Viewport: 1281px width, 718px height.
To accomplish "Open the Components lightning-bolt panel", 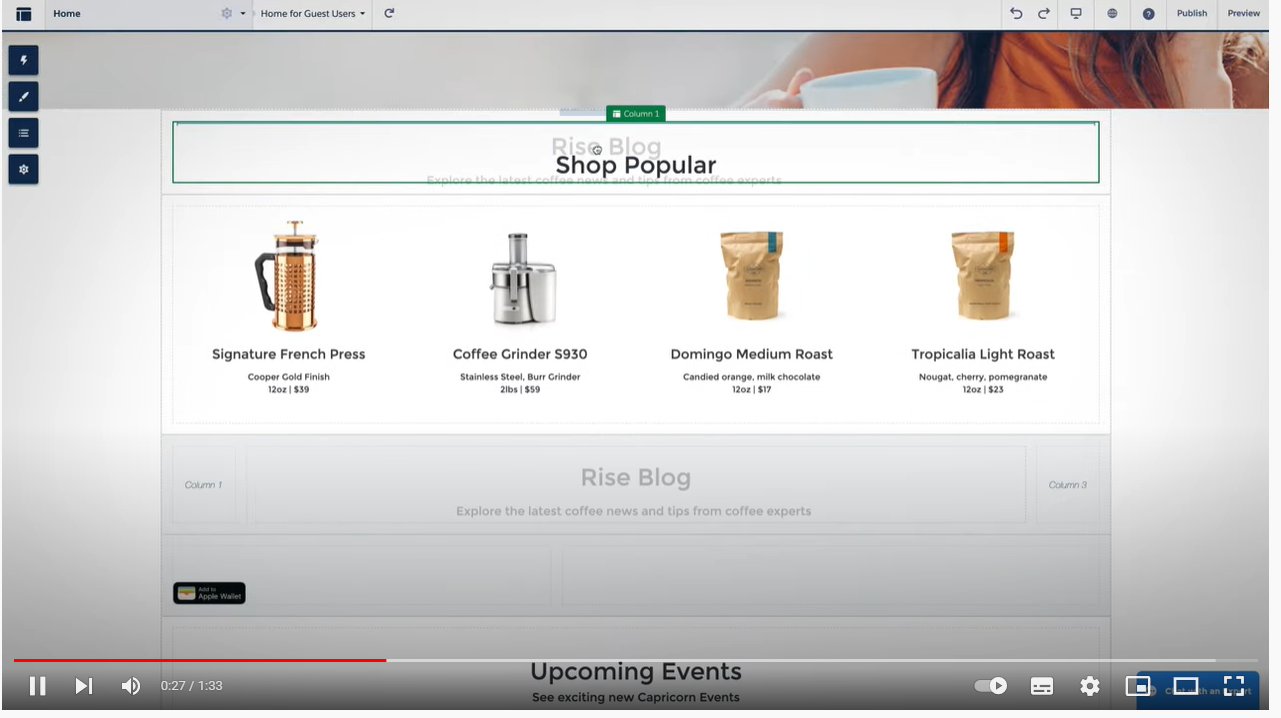I will [x=24, y=60].
